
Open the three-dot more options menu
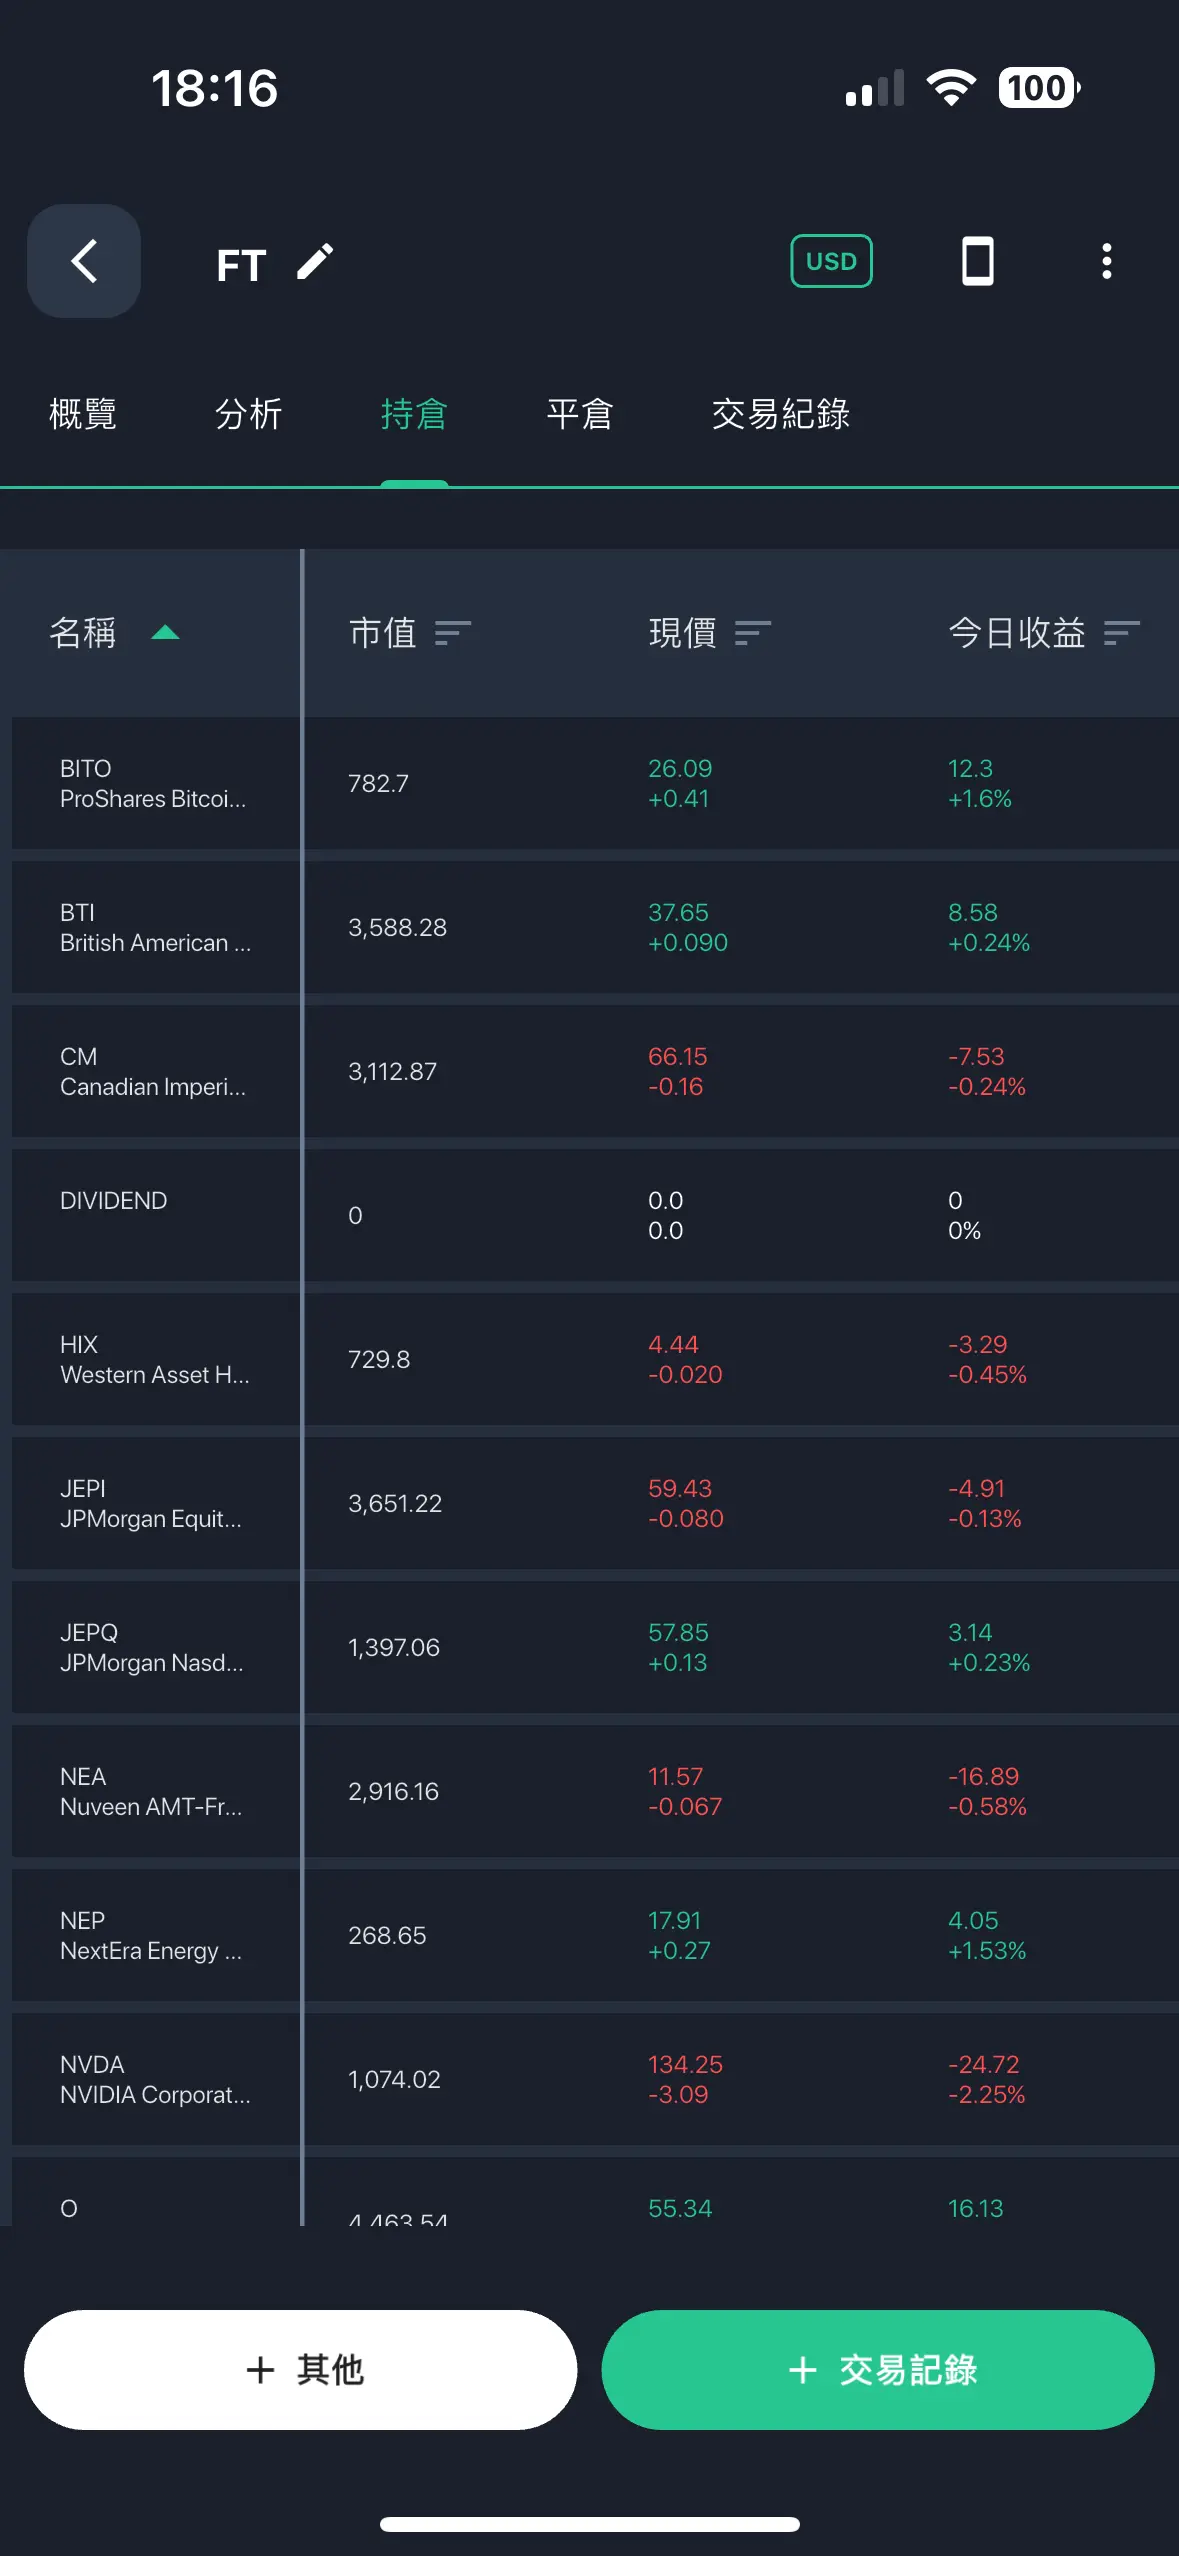pyautogui.click(x=1106, y=261)
